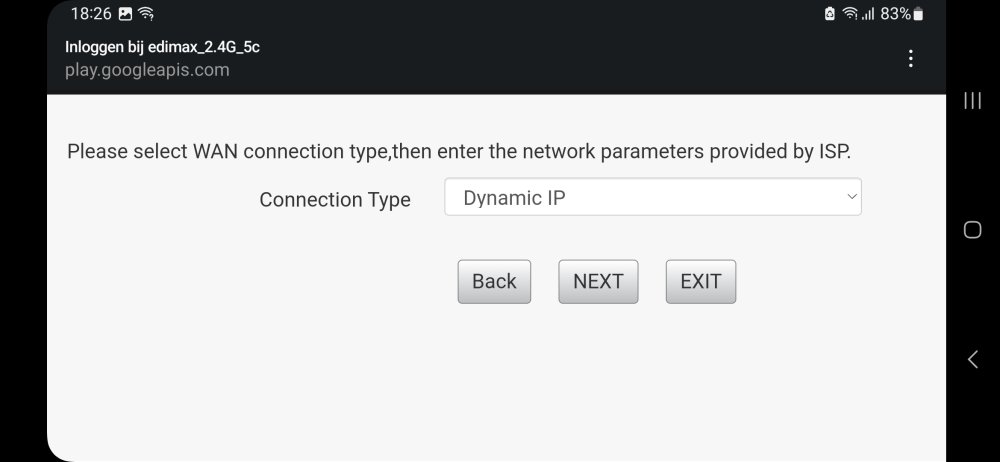Tap the image notification icon
Screen dimensions: 1000x462
[x=125, y=14]
